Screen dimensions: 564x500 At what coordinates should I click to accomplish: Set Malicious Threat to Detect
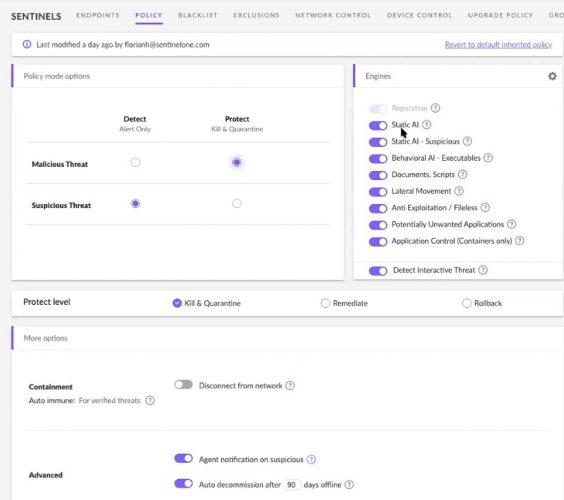click(135, 162)
